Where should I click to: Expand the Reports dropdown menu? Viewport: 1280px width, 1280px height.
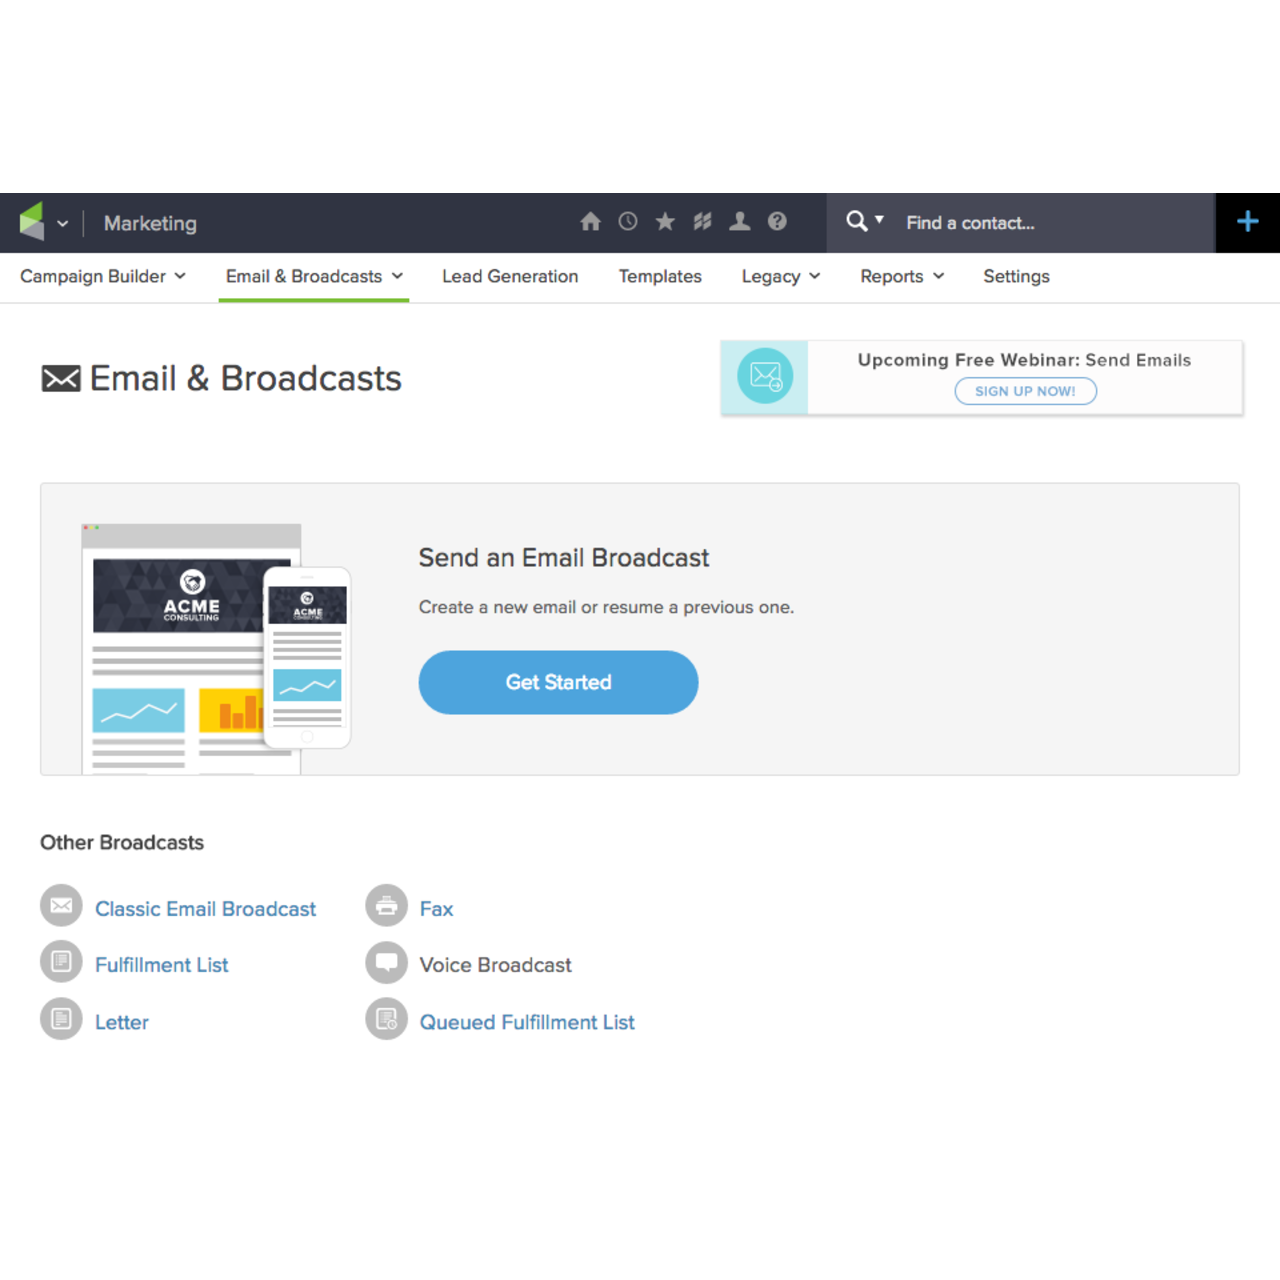(x=901, y=276)
